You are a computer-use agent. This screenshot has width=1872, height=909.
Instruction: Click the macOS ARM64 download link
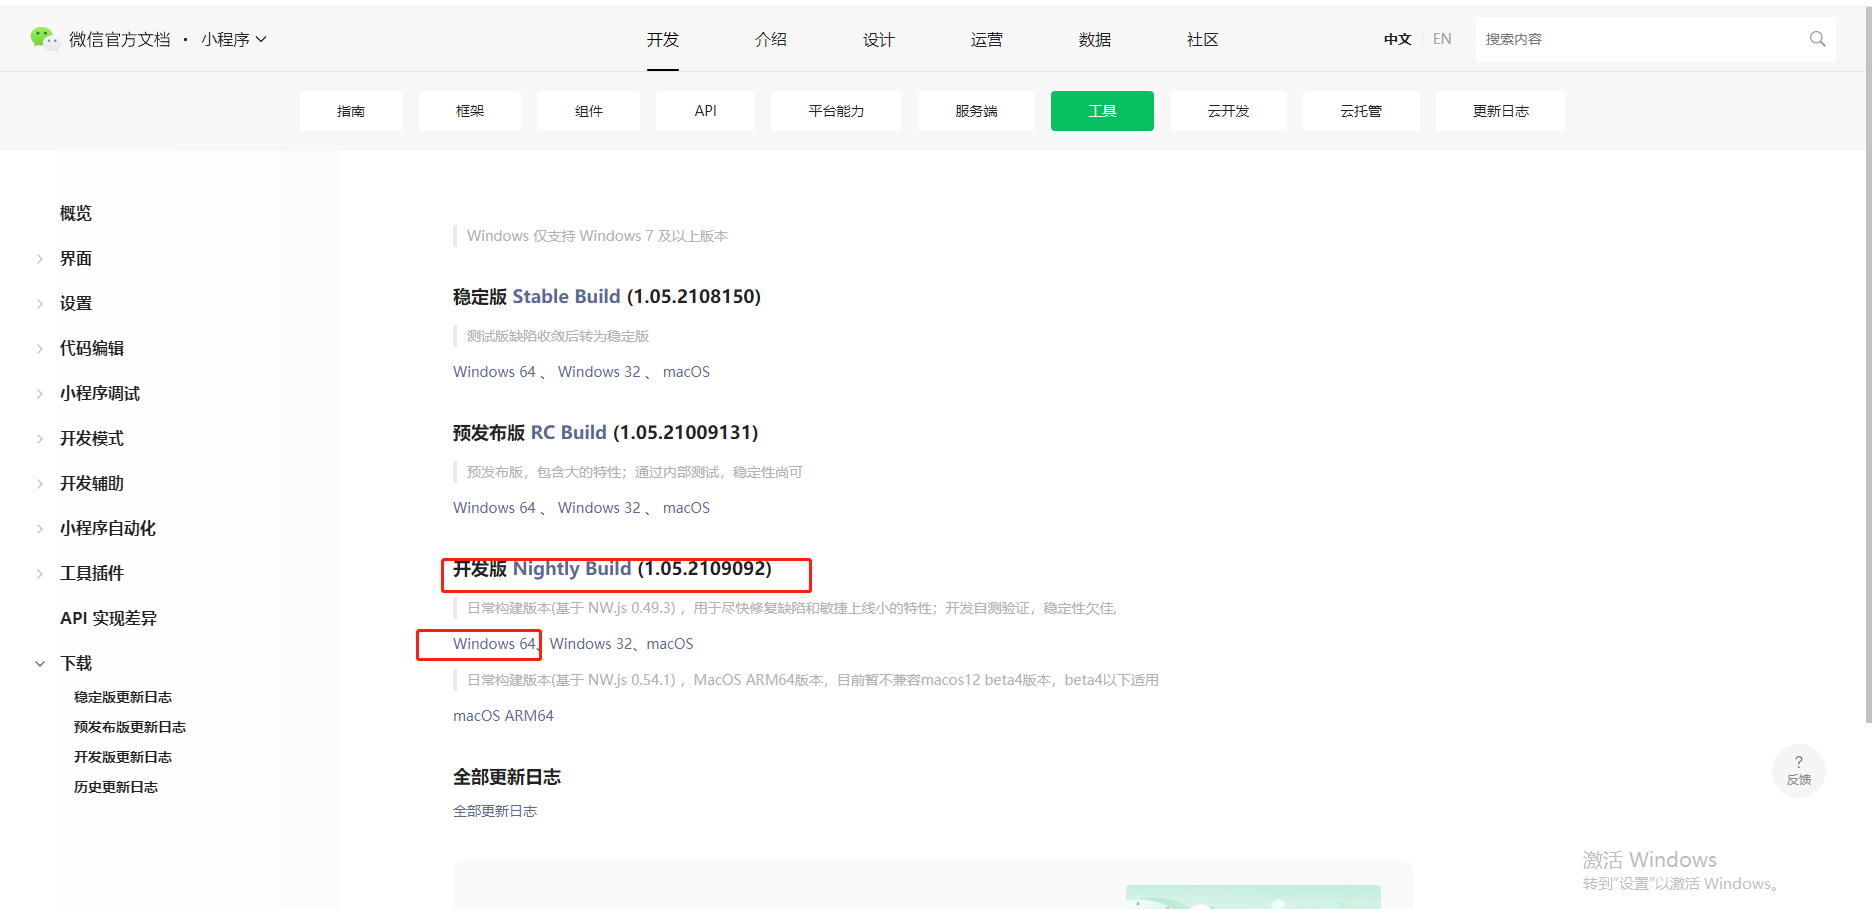[x=503, y=716]
